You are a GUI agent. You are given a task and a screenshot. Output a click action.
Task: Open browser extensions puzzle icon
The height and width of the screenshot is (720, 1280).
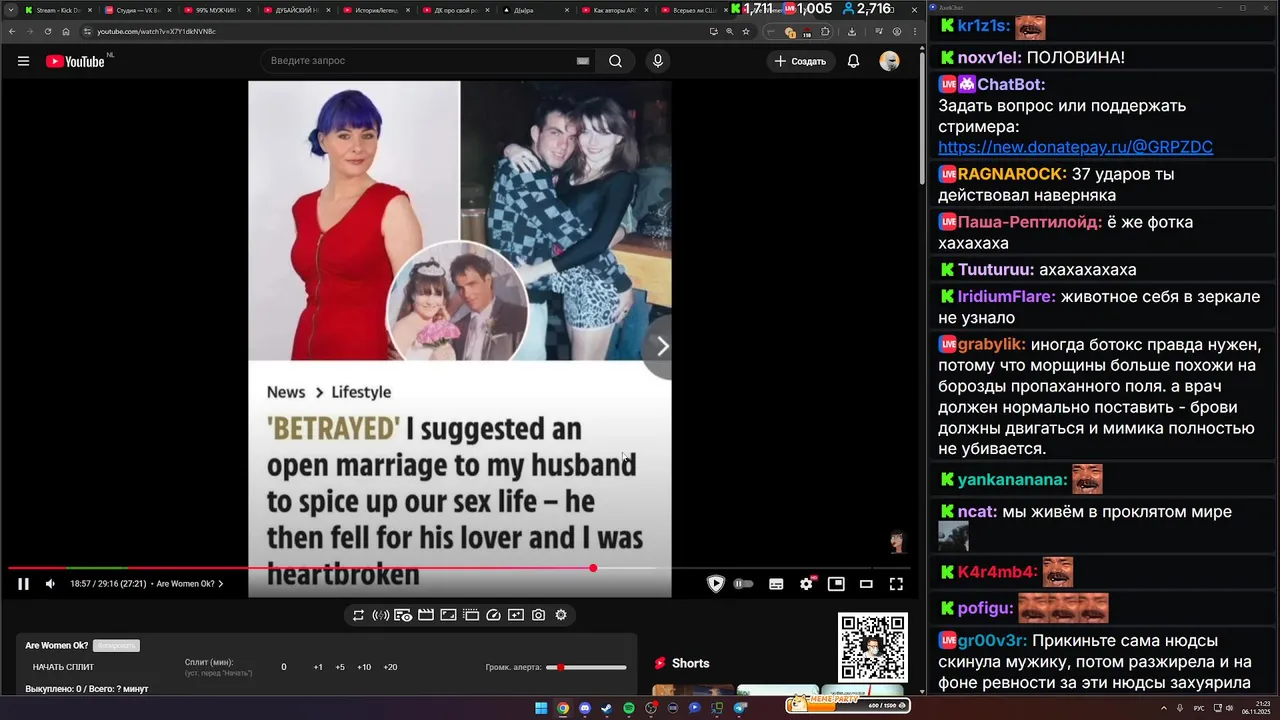(825, 31)
